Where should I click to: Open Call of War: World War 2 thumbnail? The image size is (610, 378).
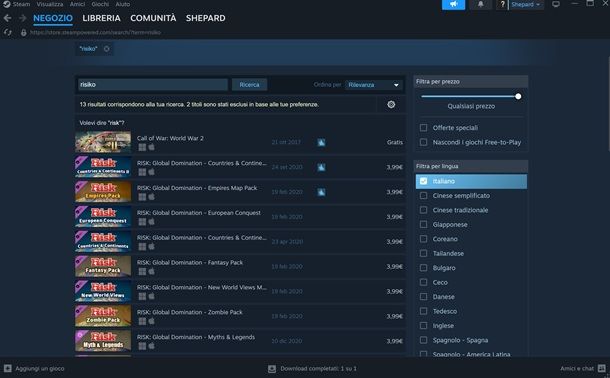(x=103, y=142)
